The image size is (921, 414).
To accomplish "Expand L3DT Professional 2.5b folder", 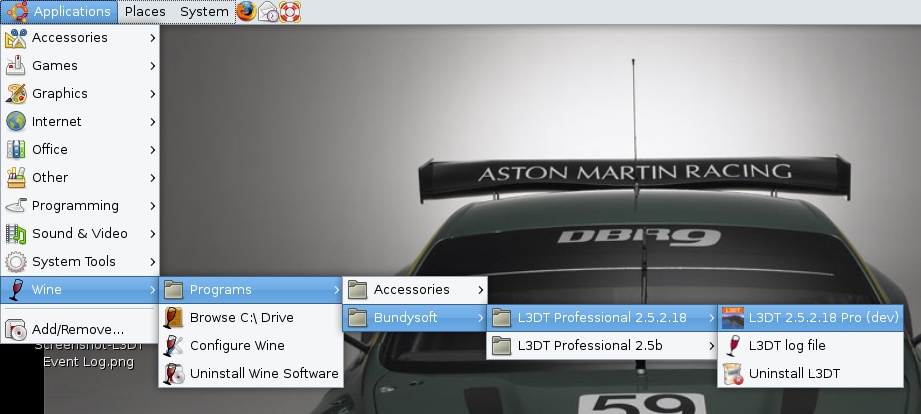I will point(589,346).
